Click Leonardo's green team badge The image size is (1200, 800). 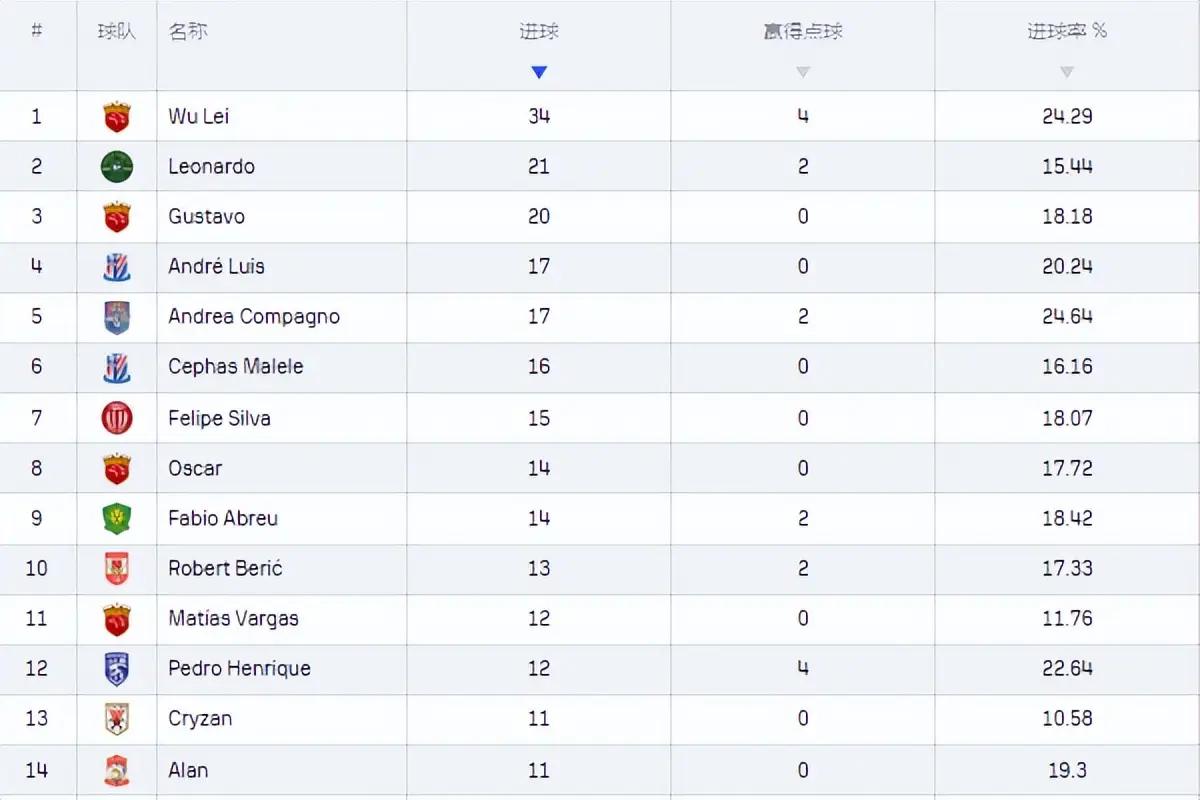pyautogui.click(x=117, y=167)
